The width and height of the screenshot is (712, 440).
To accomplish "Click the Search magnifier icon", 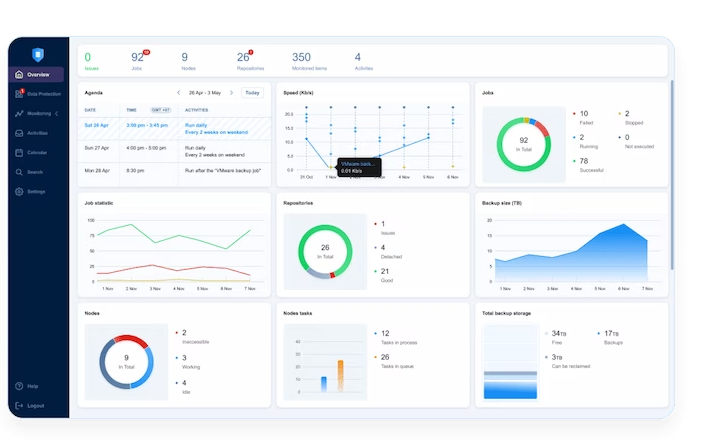I will [19, 172].
